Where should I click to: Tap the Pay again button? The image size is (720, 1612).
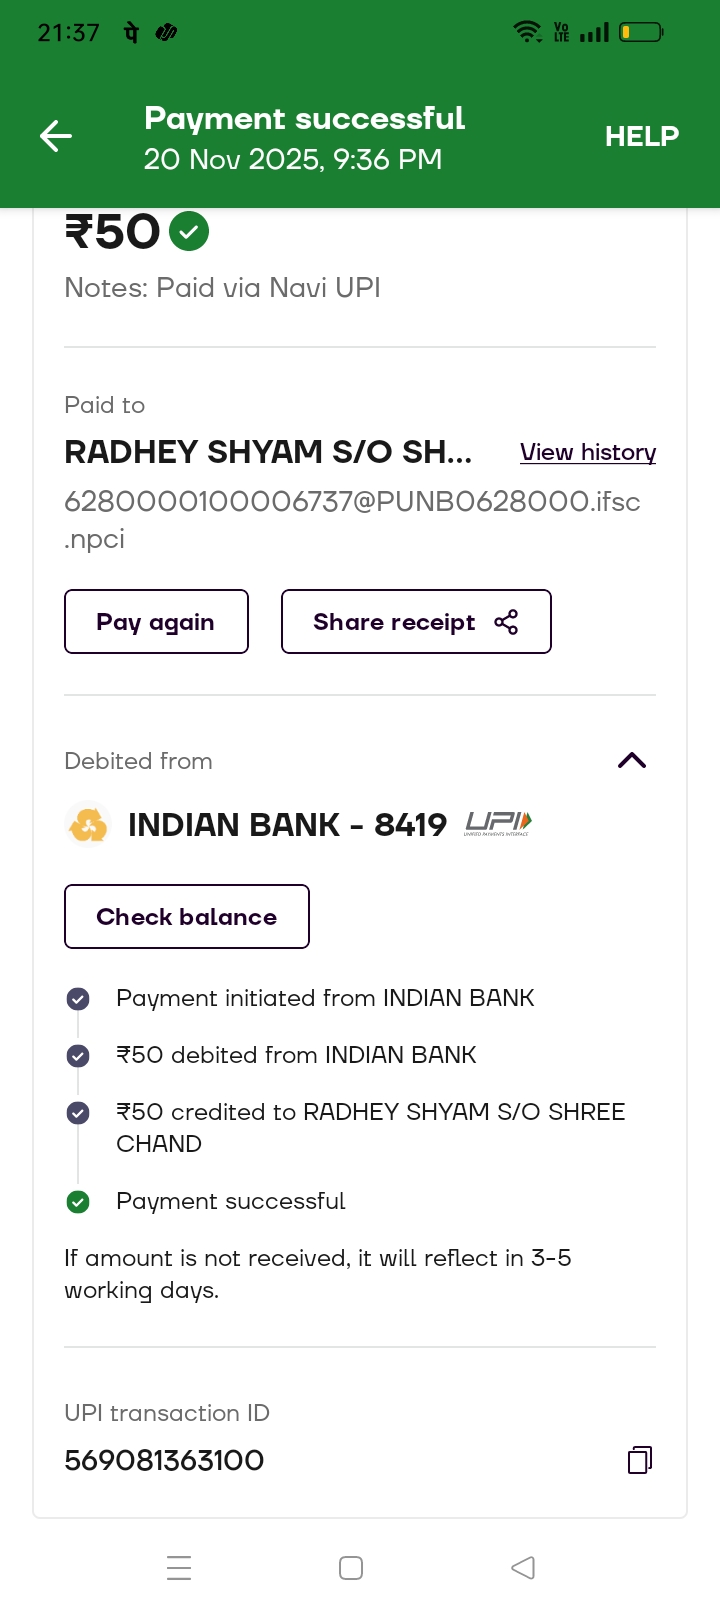[x=156, y=622]
